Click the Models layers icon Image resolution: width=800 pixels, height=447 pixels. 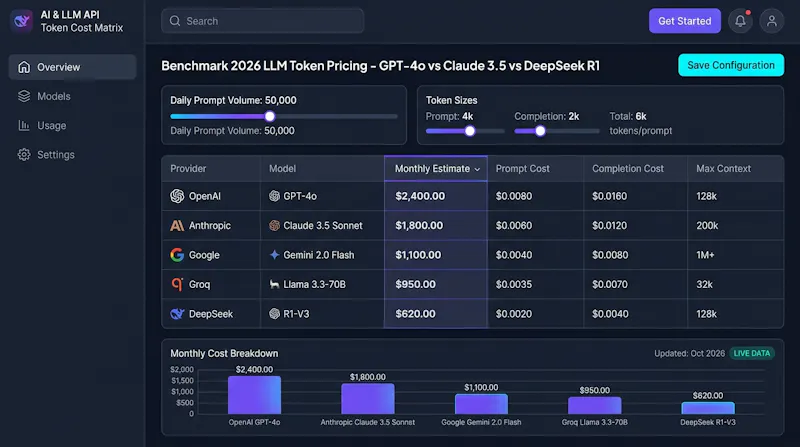click(24, 96)
